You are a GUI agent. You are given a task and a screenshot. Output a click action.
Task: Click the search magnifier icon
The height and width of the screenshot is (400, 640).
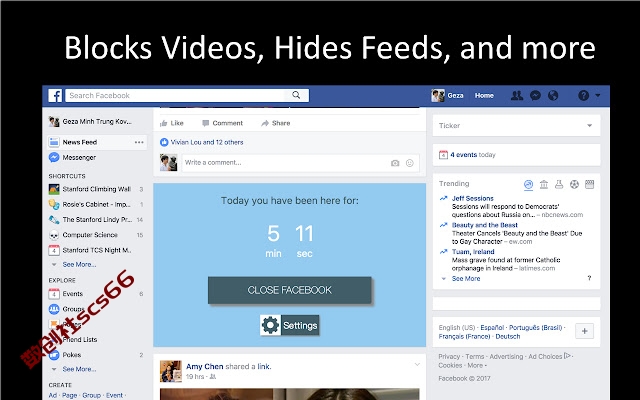pyautogui.click(x=296, y=95)
